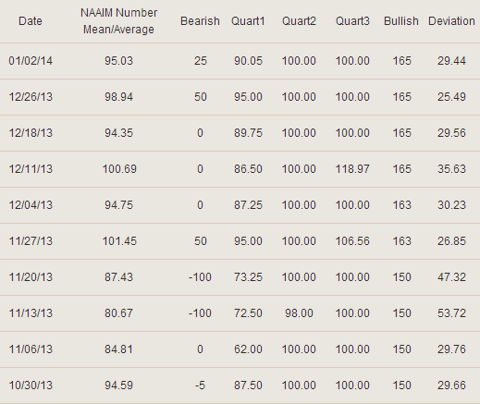The image size is (480, 404).
Task: Click the Date column header
Action: click(x=30, y=21)
